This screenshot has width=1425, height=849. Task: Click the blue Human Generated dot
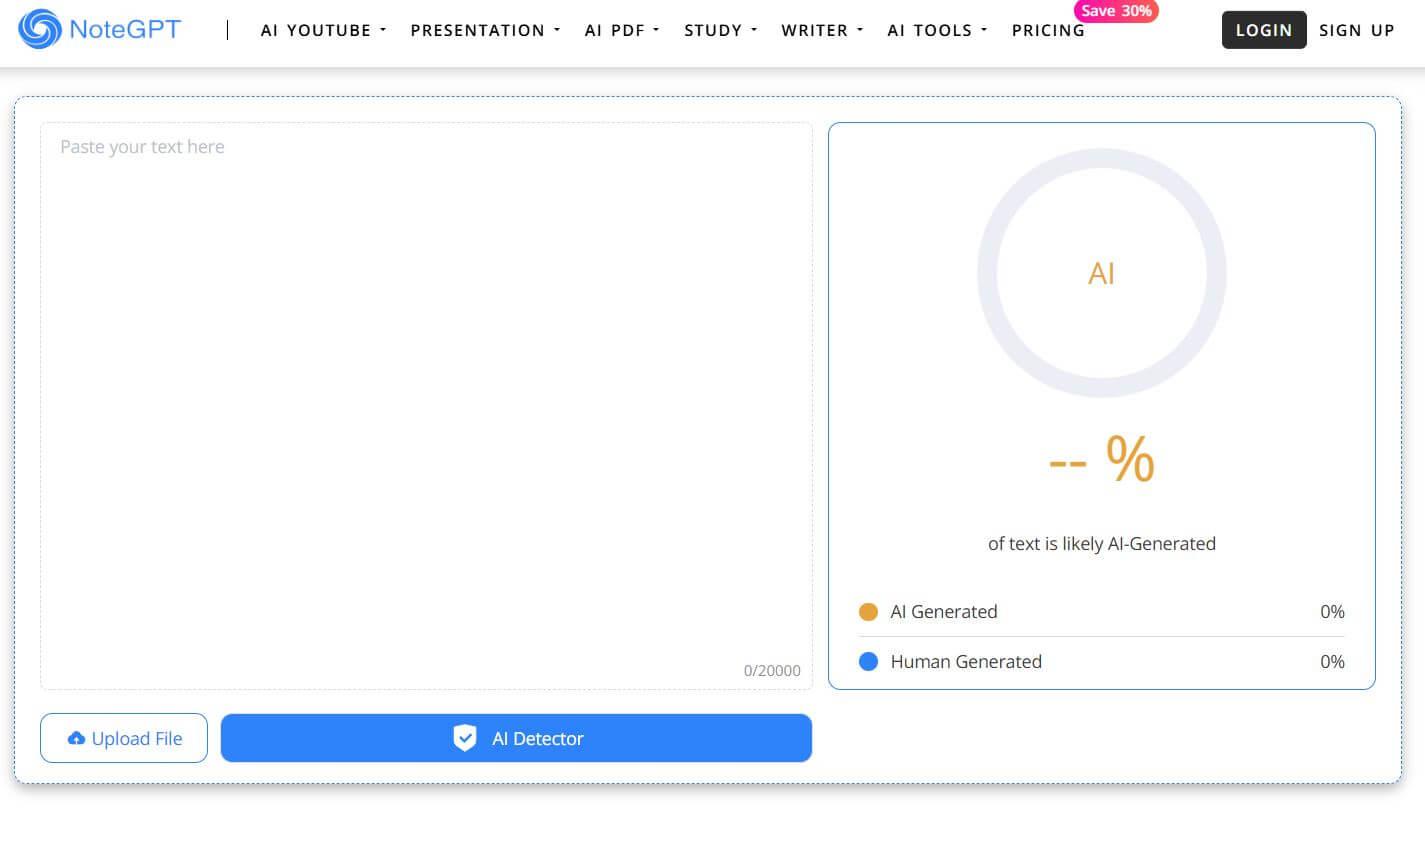[868, 662]
